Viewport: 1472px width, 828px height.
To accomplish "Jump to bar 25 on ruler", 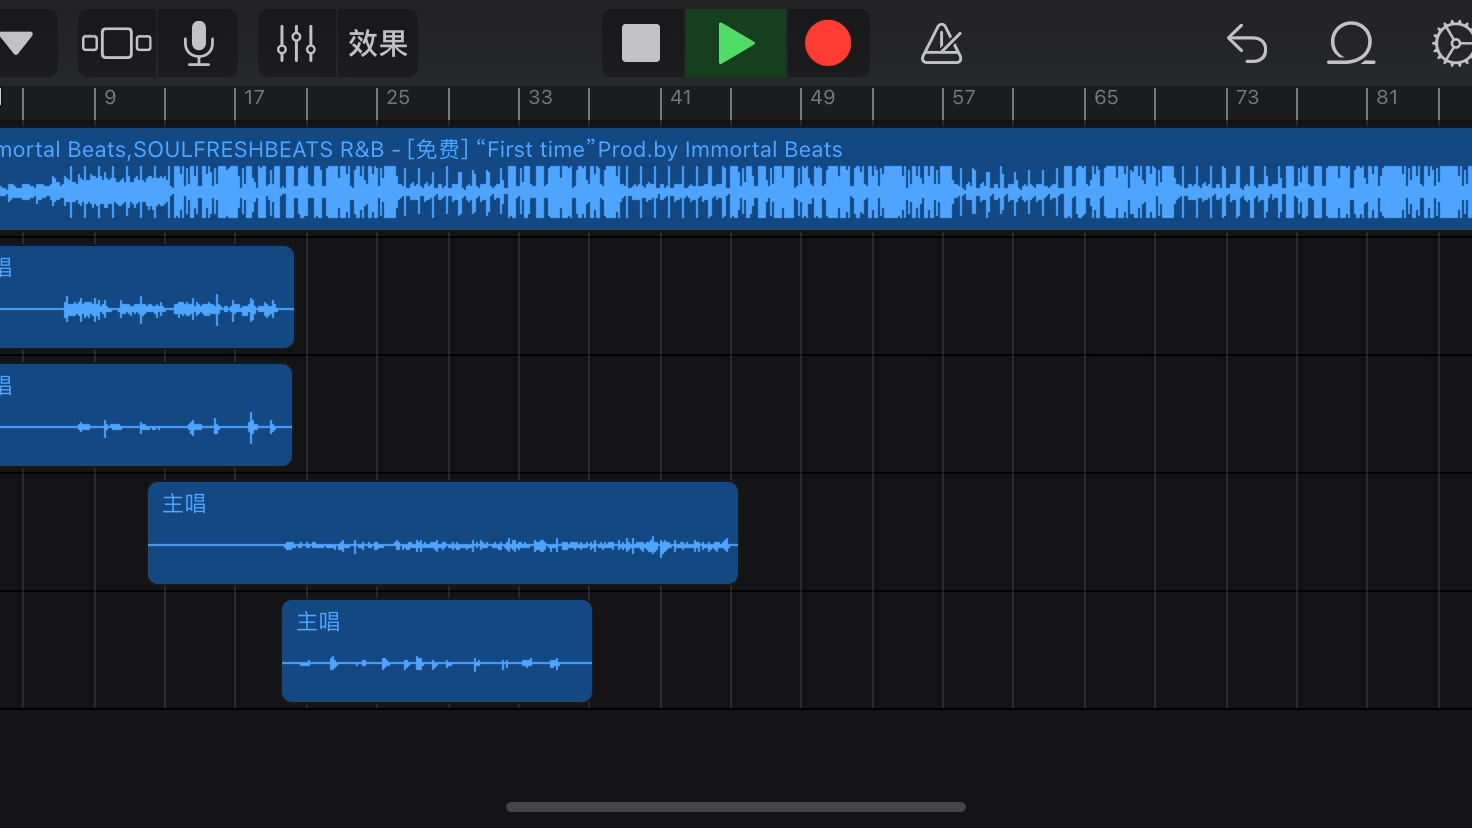I will click(x=398, y=98).
